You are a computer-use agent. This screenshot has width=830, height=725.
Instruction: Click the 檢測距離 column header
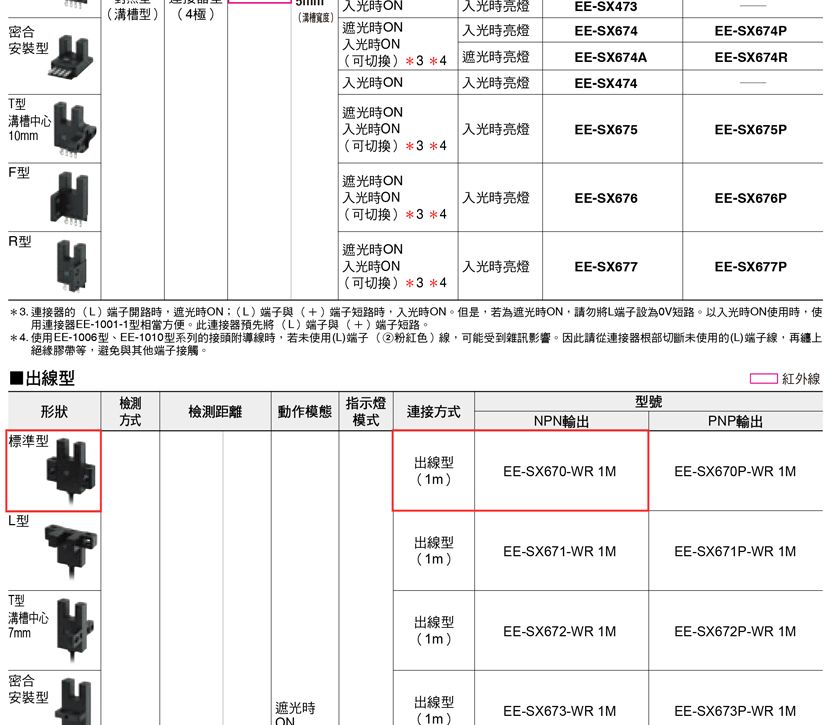click(x=215, y=412)
